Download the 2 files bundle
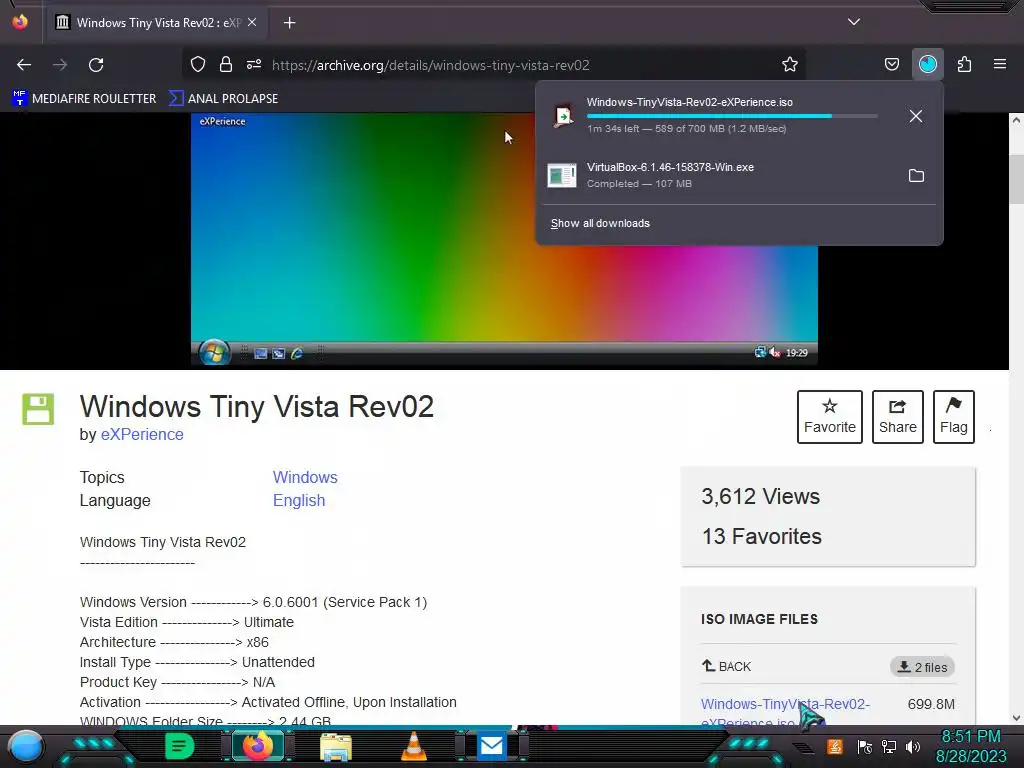Image resolution: width=1024 pixels, height=768 pixels. (x=922, y=667)
